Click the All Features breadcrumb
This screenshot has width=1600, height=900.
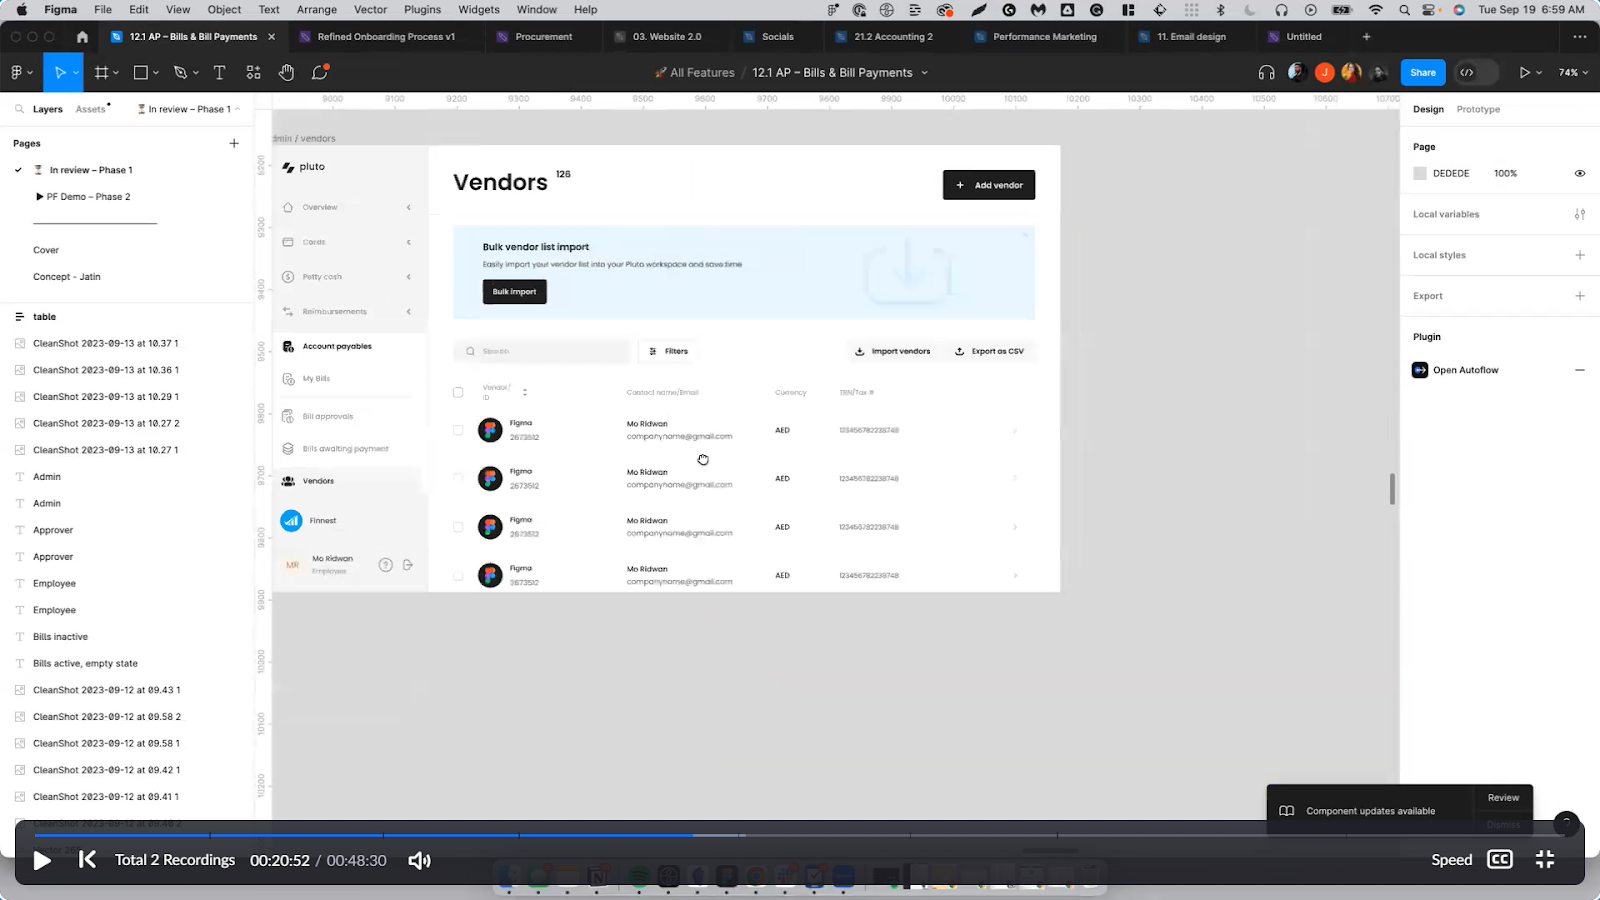[702, 73]
